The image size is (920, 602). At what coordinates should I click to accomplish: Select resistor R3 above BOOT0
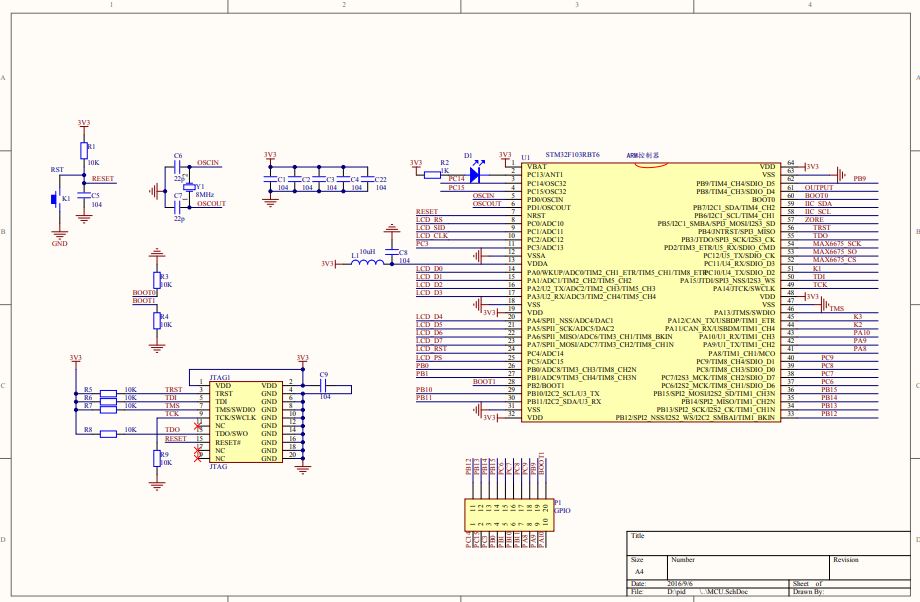157,280
